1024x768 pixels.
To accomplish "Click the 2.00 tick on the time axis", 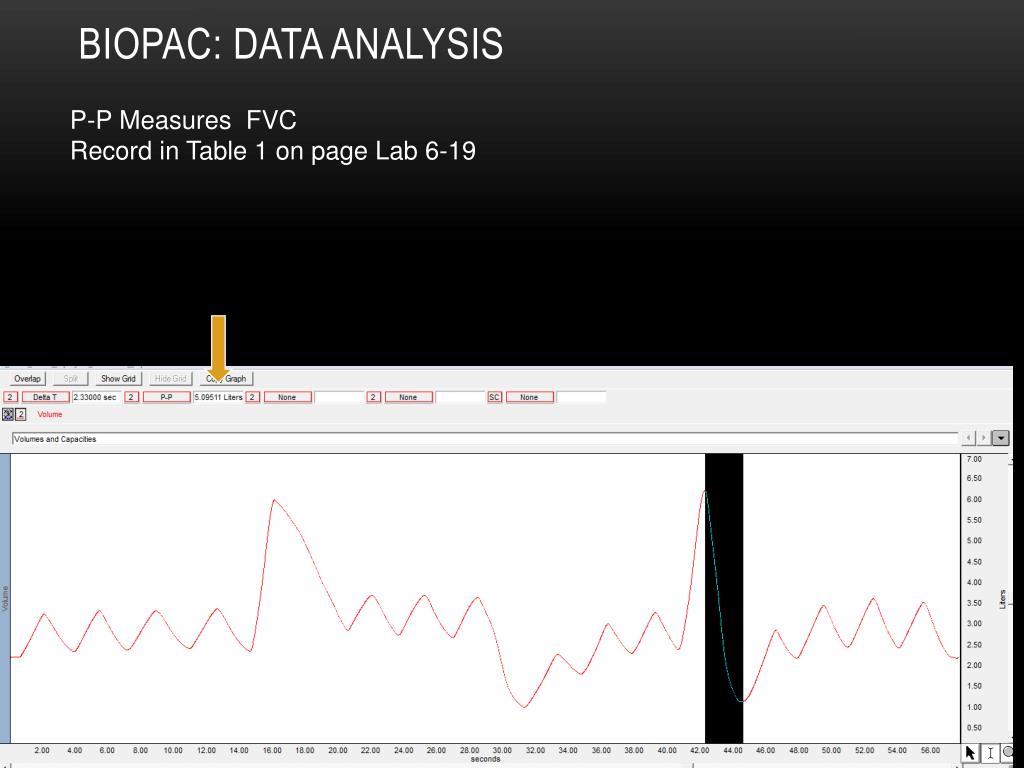I will coord(42,750).
